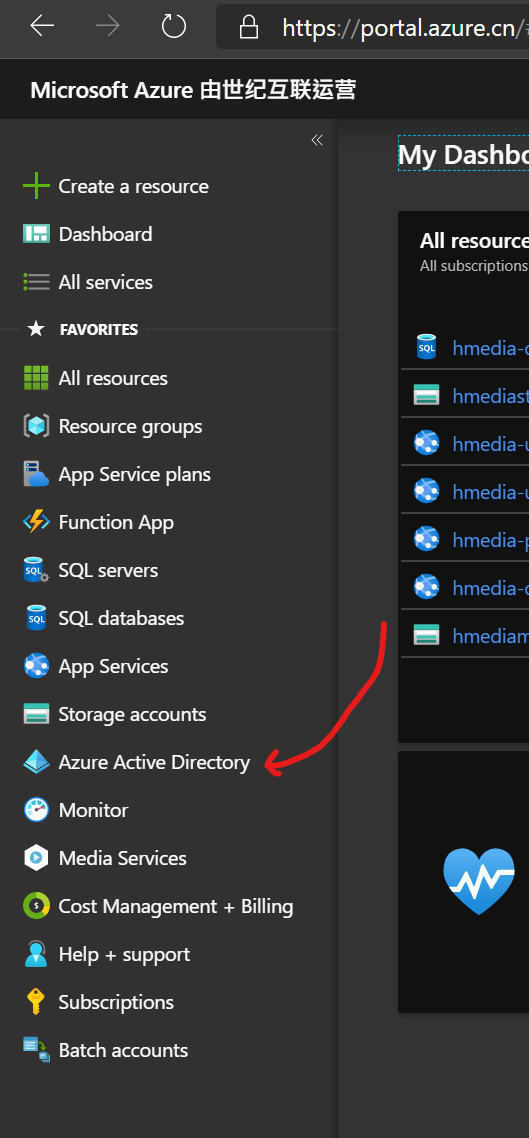Click the Batch accounts icon

click(x=36, y=1050)
